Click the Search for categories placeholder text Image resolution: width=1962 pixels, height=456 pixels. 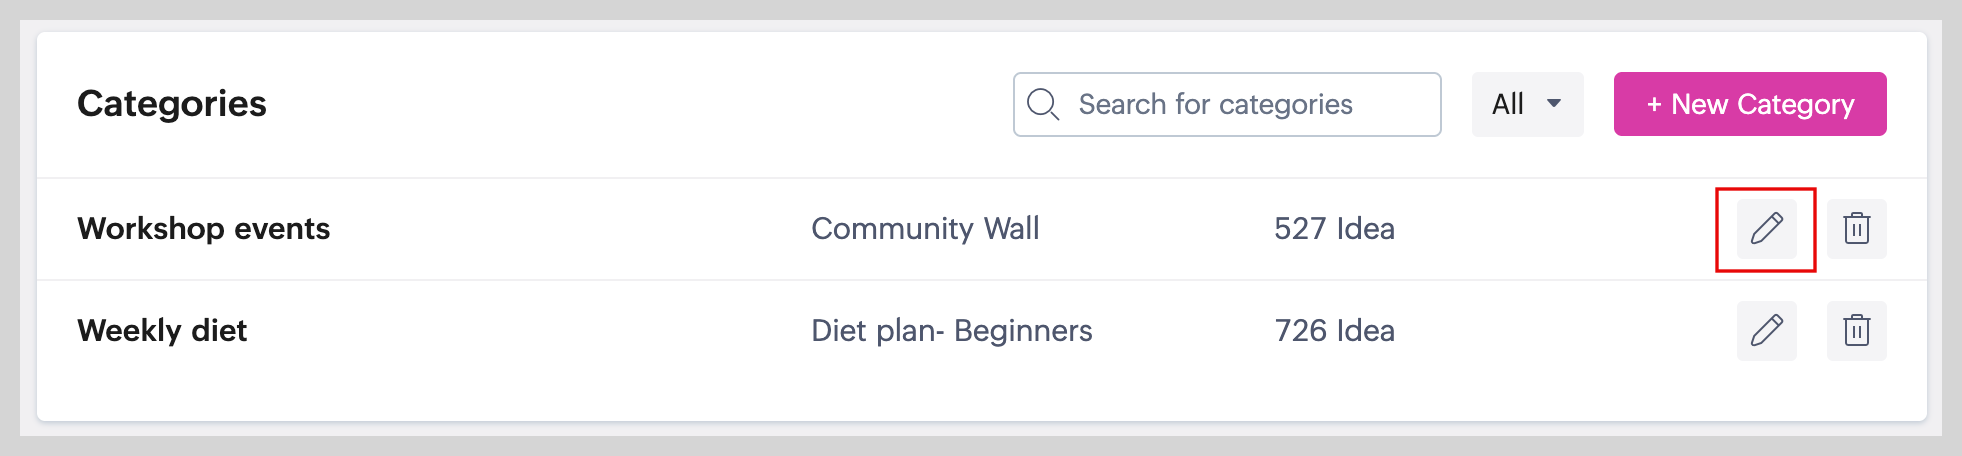click(x=1215, y=104)
